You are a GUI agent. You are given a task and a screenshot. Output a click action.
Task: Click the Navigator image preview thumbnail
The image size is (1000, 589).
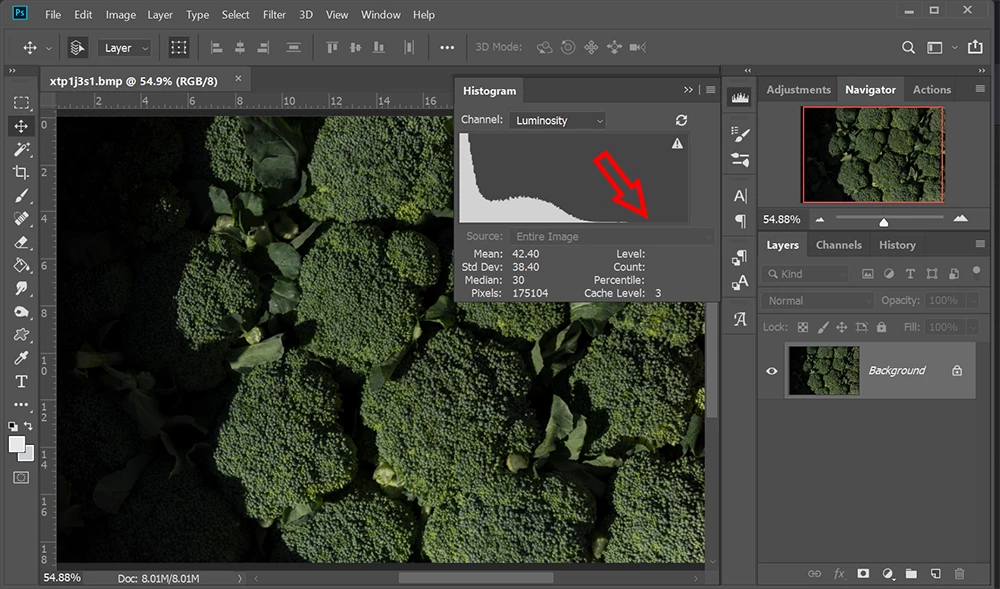click(872, 155)
